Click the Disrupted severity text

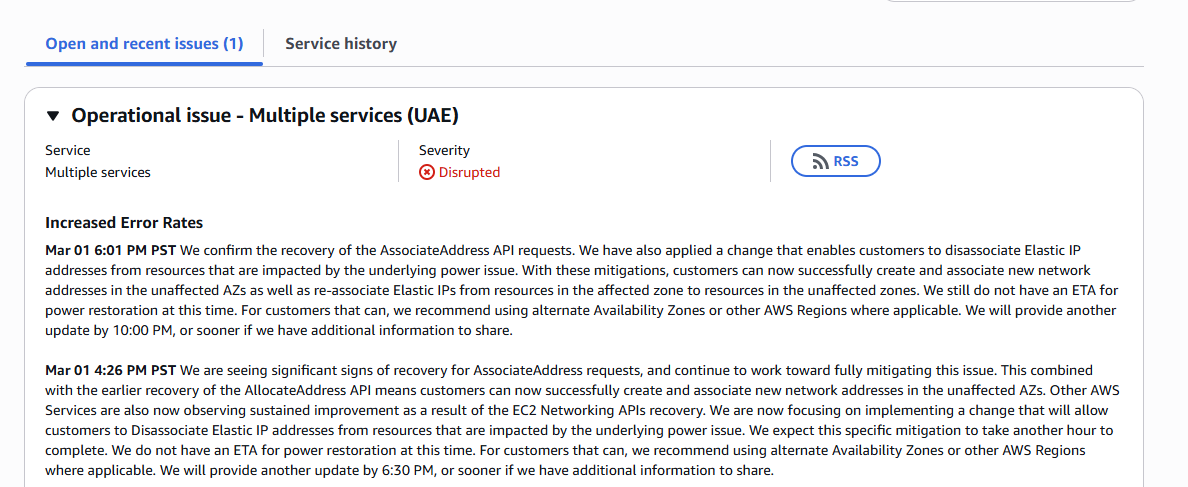(x=469, y=172)
